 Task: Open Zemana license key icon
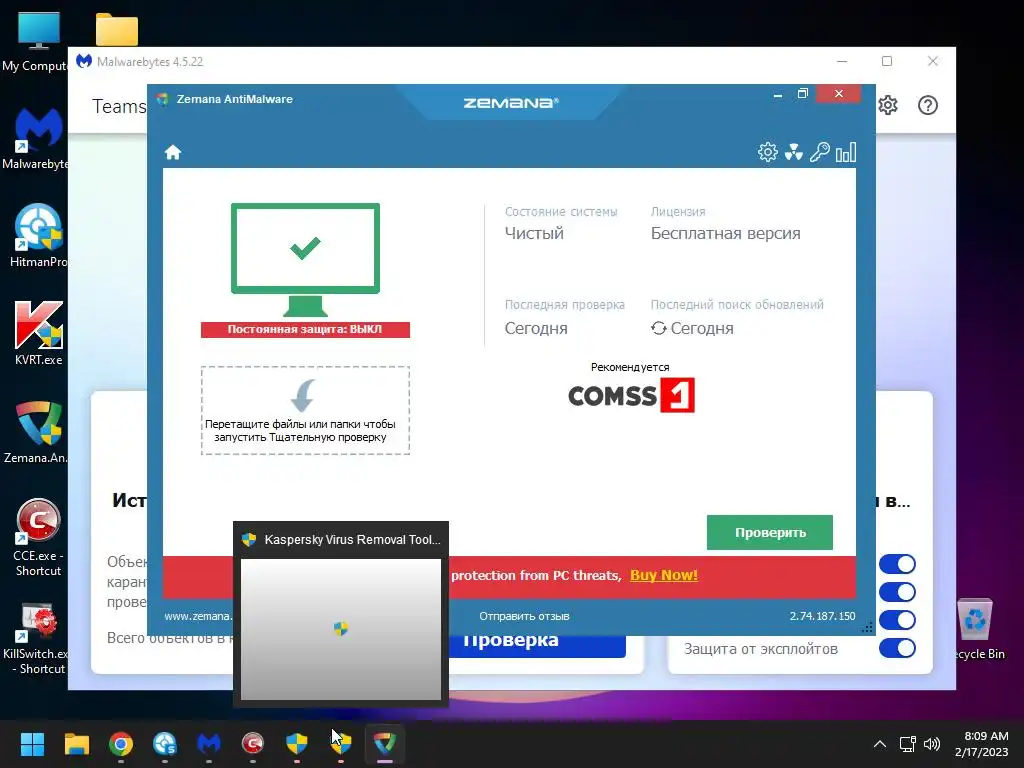pyautogui.click(x=820, y=152)
